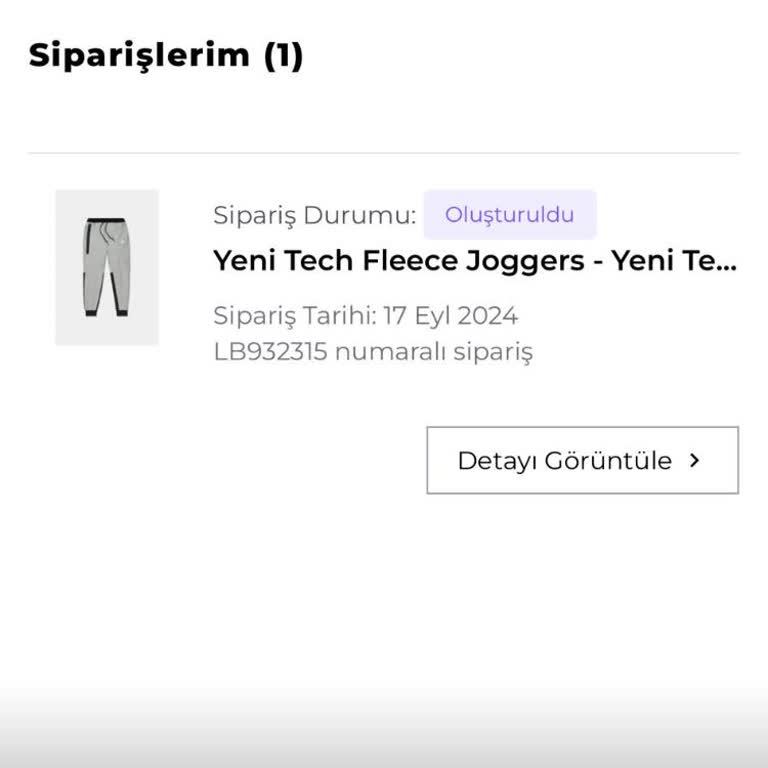Viewport: 768px width, 768px height.
Task: Click the words numaralı sipariş
Action: (x=433, y=352)
